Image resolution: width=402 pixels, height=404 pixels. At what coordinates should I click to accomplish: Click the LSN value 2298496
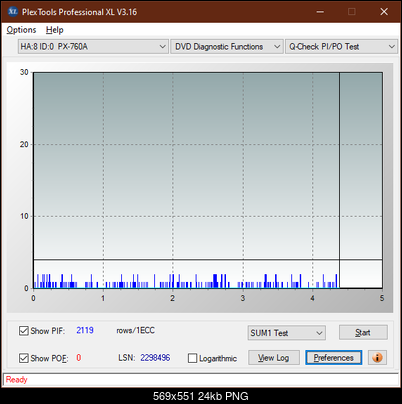pos(155,358)
